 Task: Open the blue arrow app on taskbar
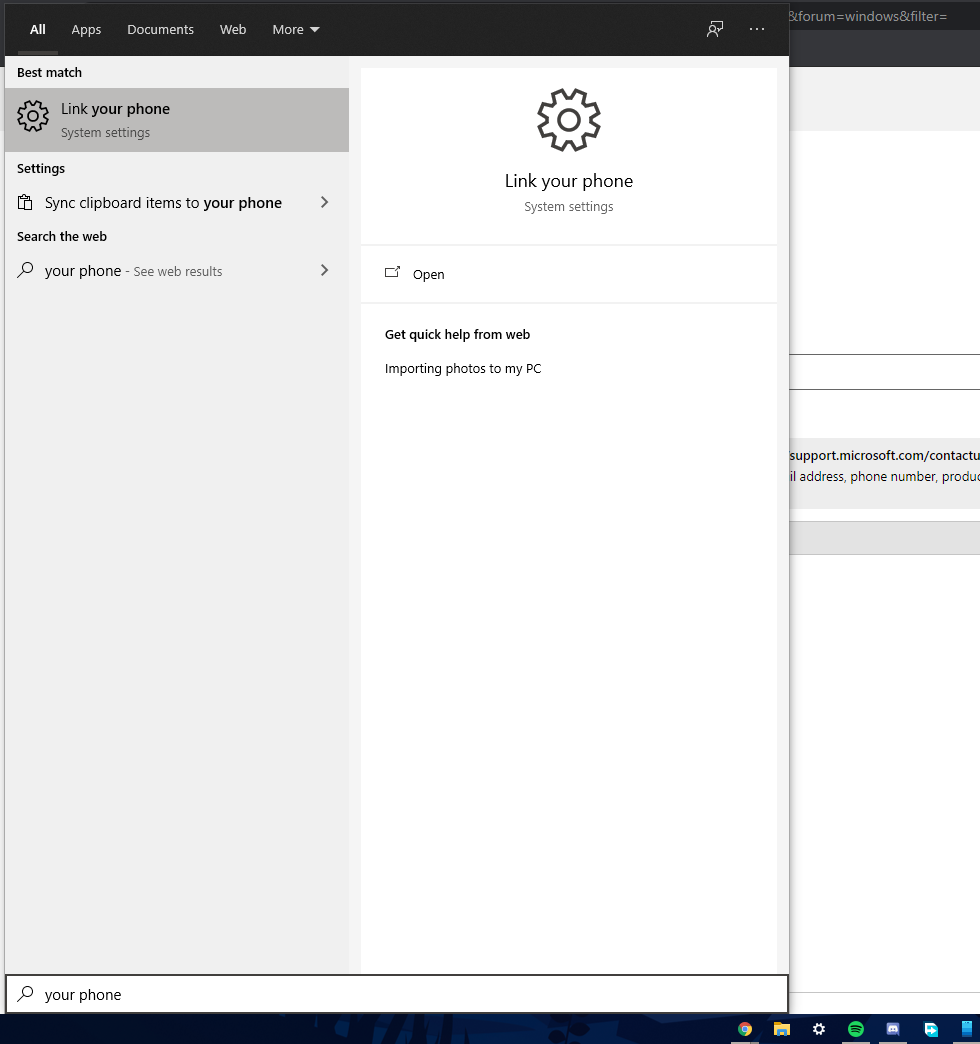coord(931,1029)
